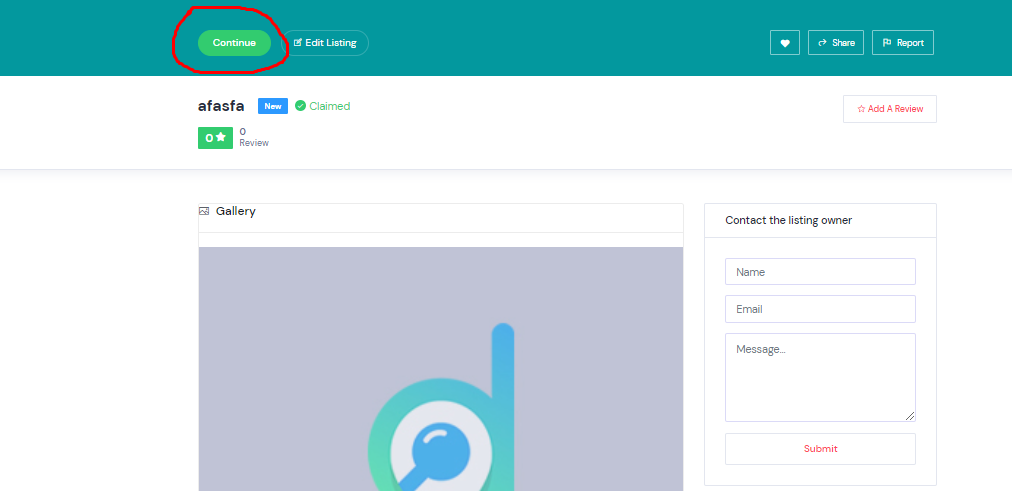
Task: Focus the Name input field
Action: (x=820, y=272)
